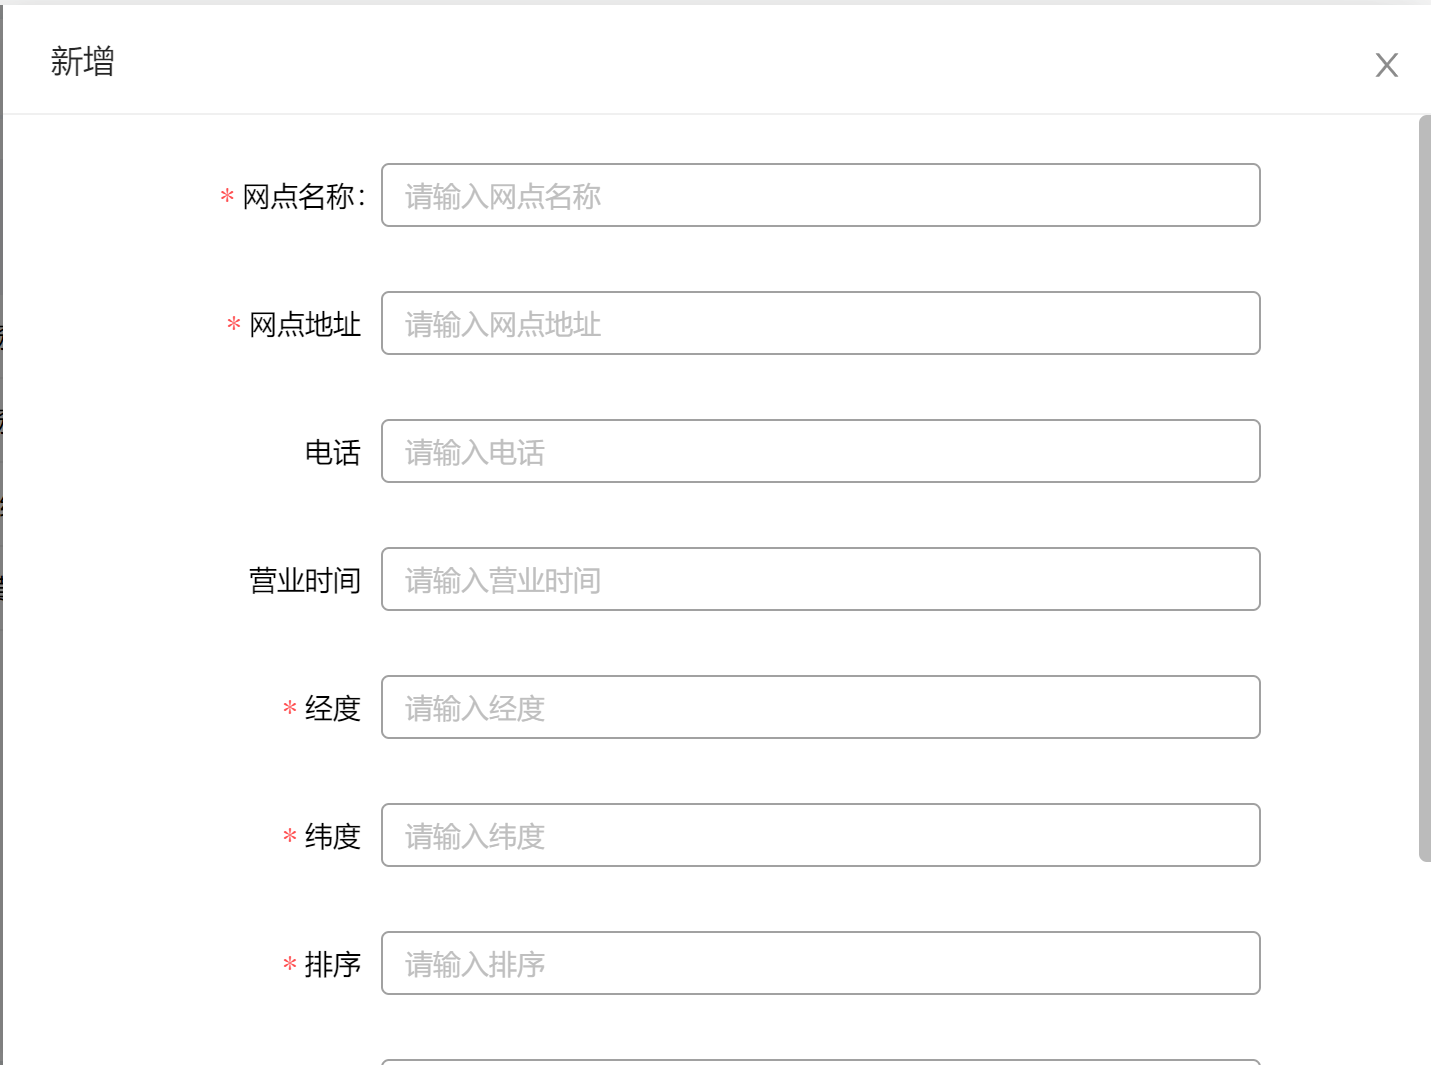Close the 新增 dialog with the X icon
1431x1065 pixels.
[1386, 65]
